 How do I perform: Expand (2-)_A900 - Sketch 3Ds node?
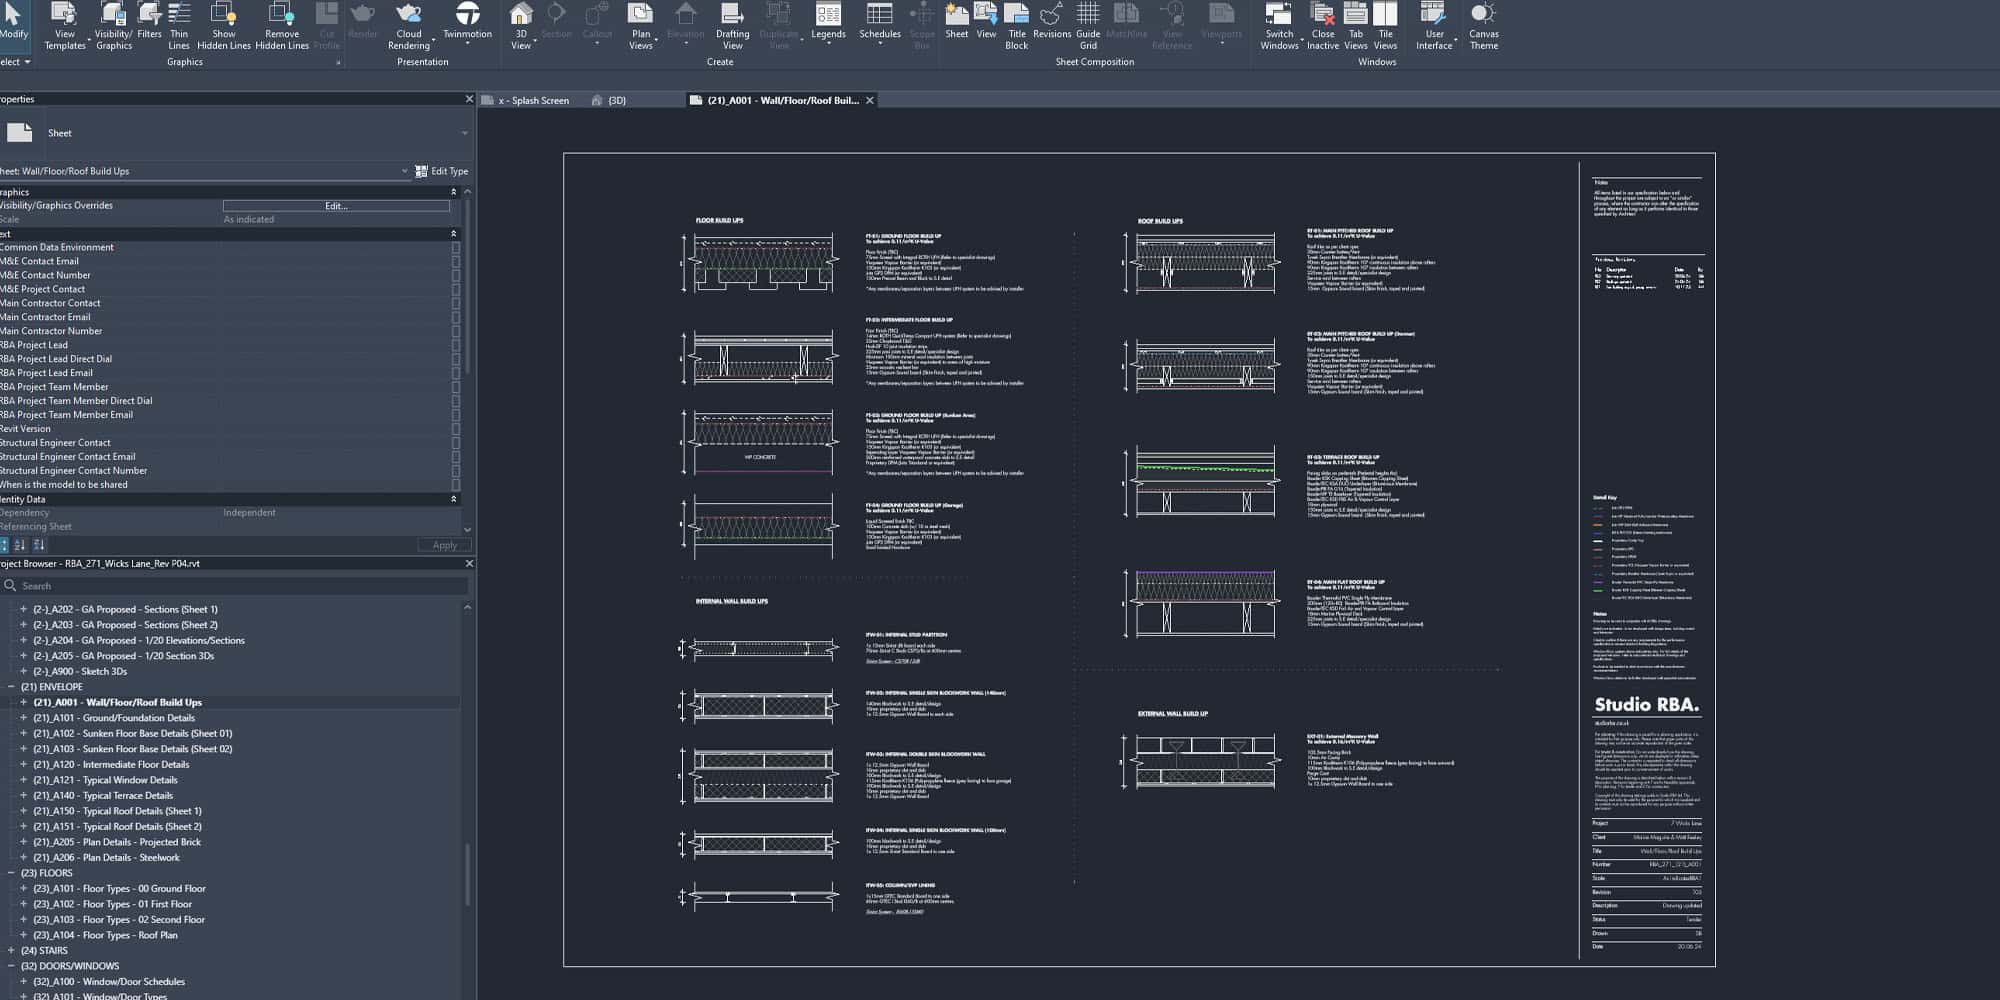click(x=23, y=671)
